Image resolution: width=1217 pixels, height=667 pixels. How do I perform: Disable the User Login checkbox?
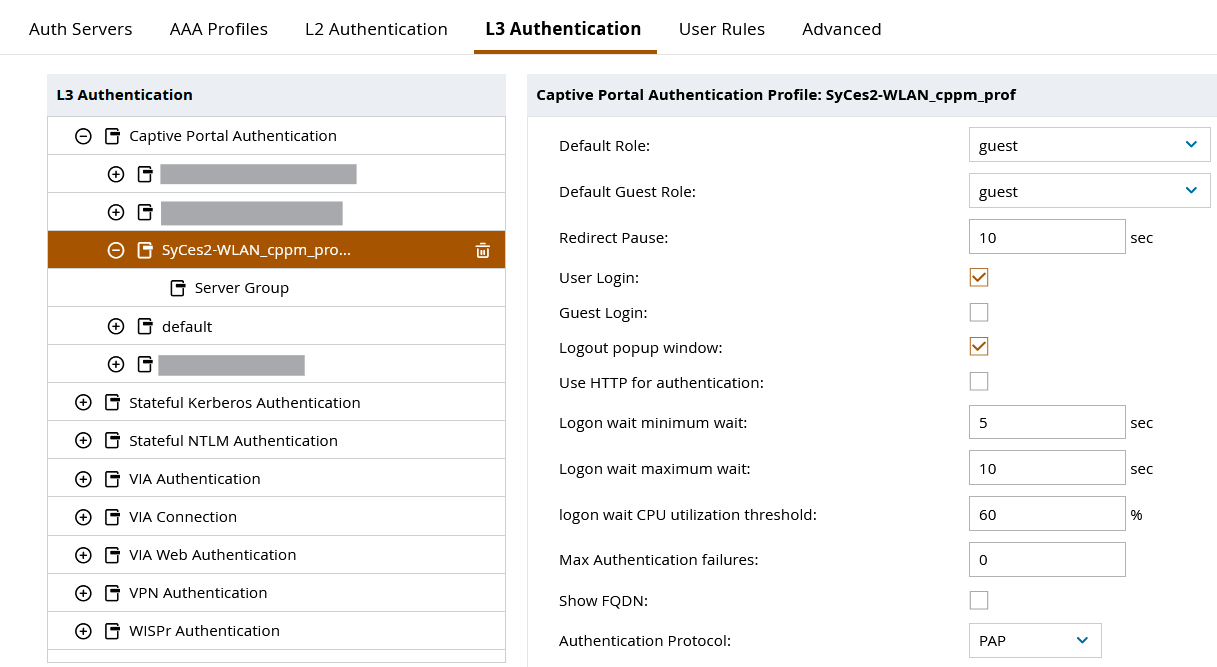click(x=979, y=277)
